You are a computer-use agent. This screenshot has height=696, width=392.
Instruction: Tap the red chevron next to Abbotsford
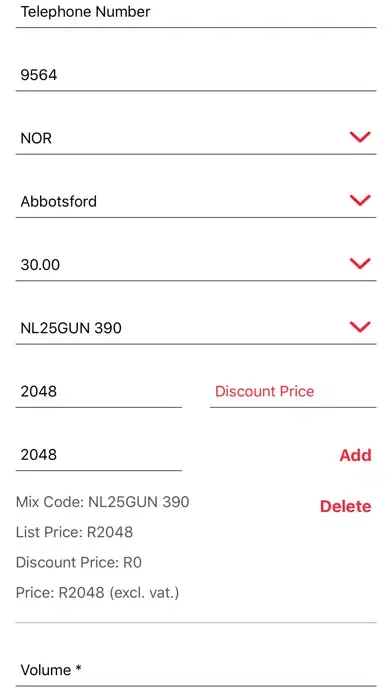click(x=360, y=201)
